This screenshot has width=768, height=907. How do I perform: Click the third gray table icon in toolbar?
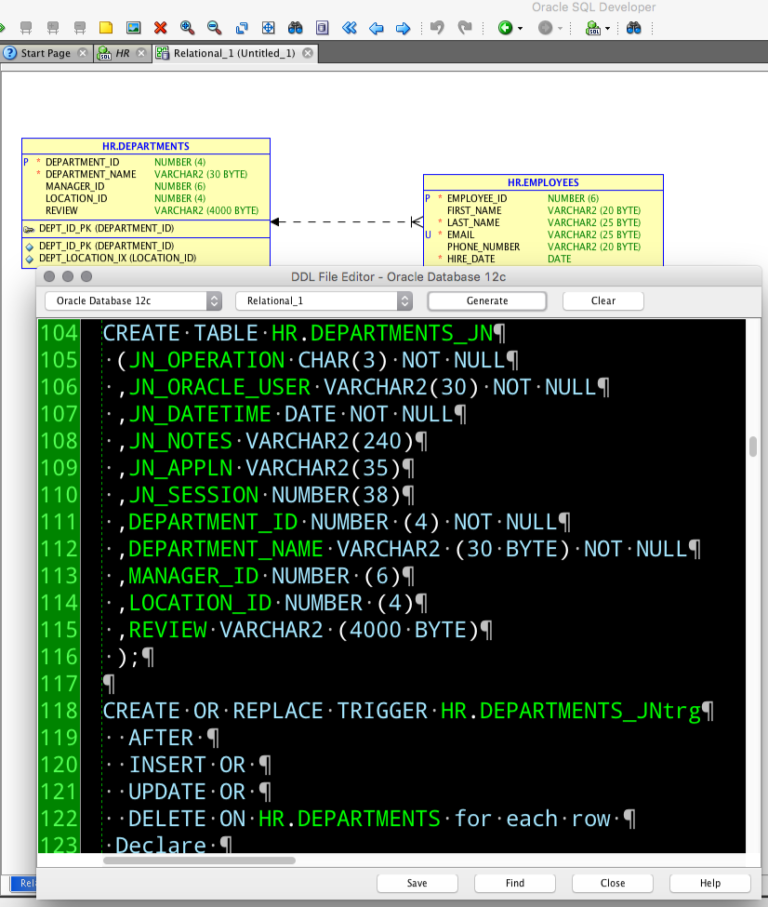click(x=80, y=27)
